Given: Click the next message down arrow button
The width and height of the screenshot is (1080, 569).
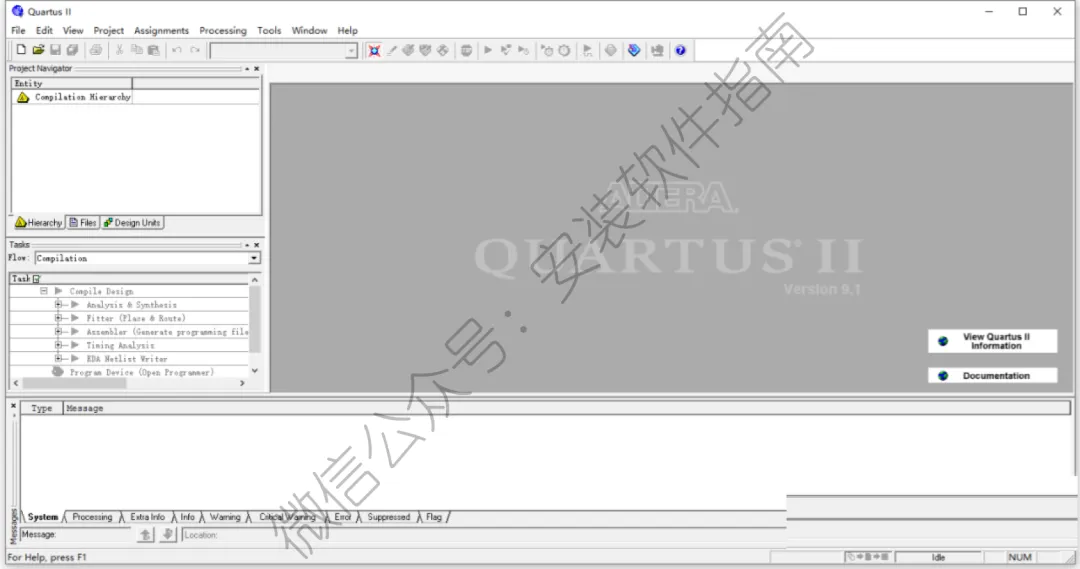Looking at the screenshot, I should tap(168, 535).
